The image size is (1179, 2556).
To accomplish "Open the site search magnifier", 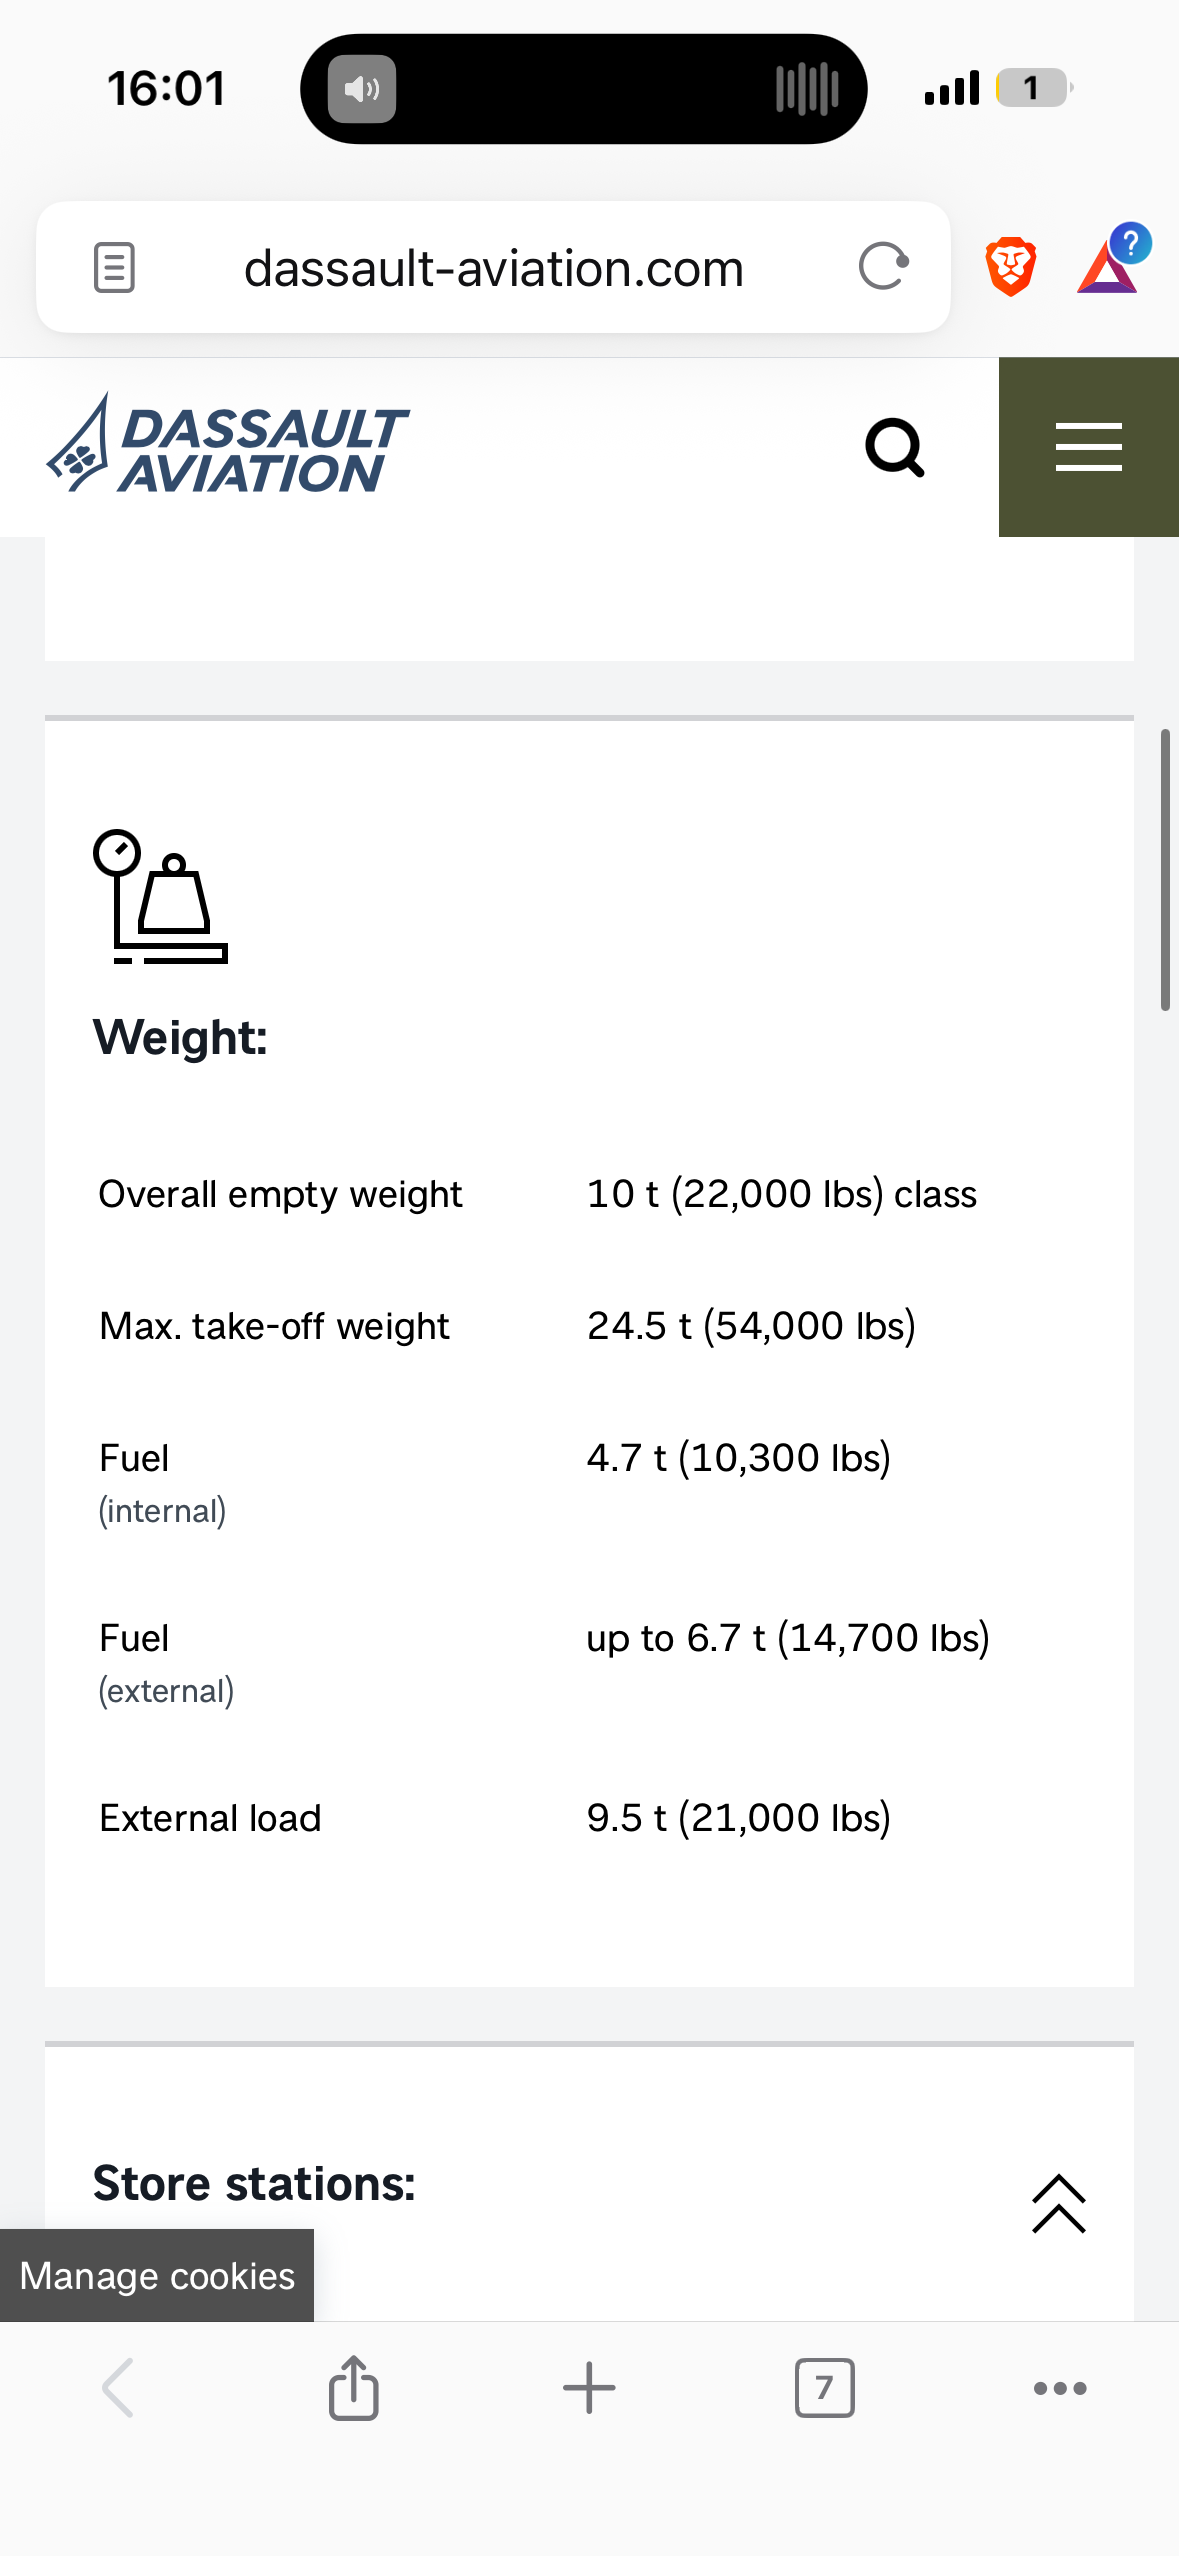I will click(x=894, y=447).
